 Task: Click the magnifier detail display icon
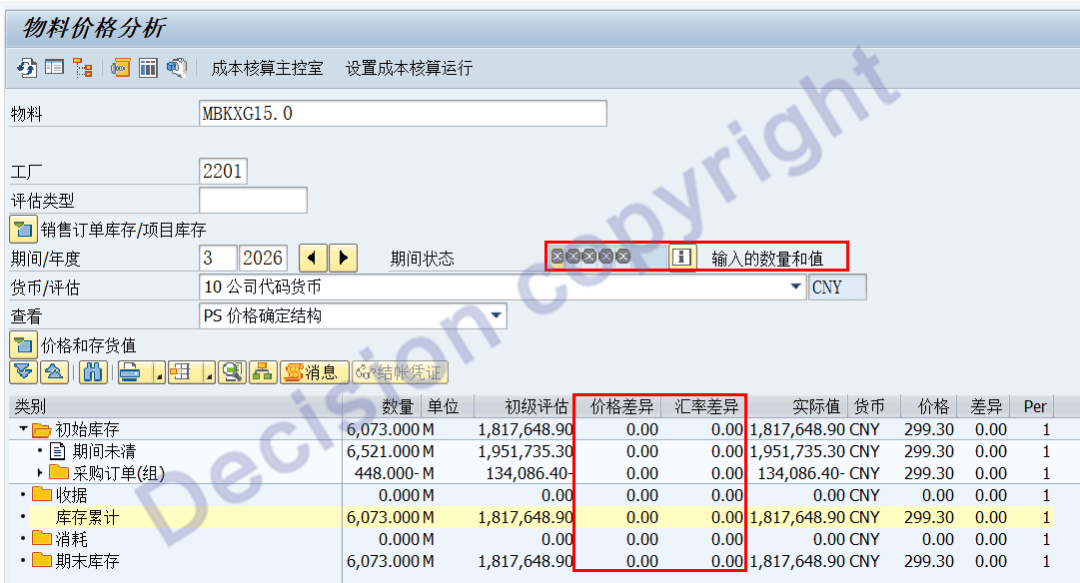232,373
